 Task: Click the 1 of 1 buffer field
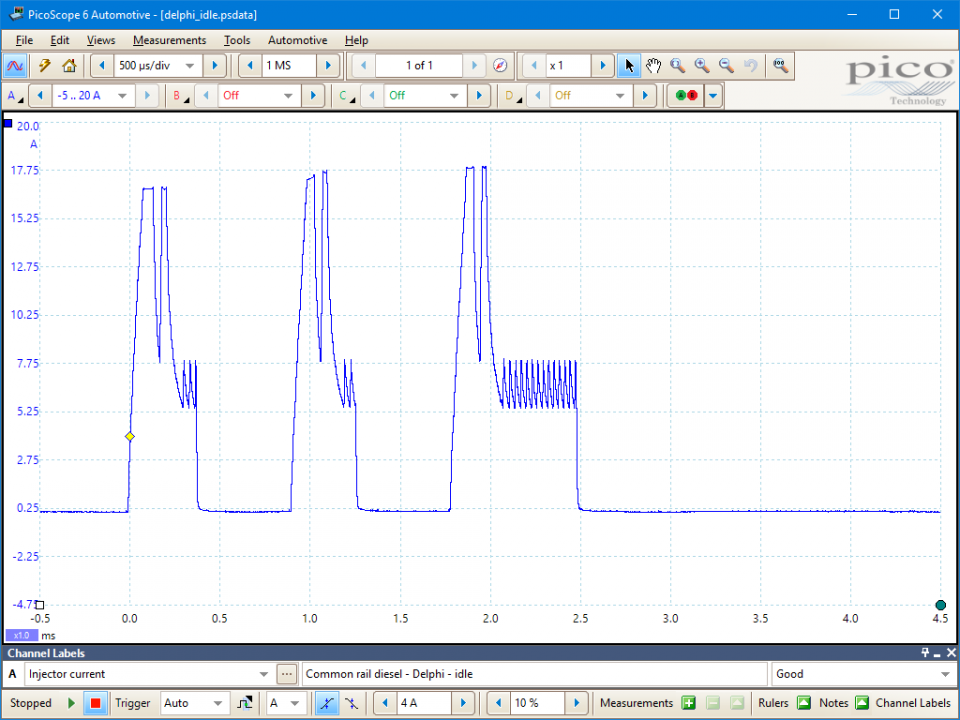419,66
